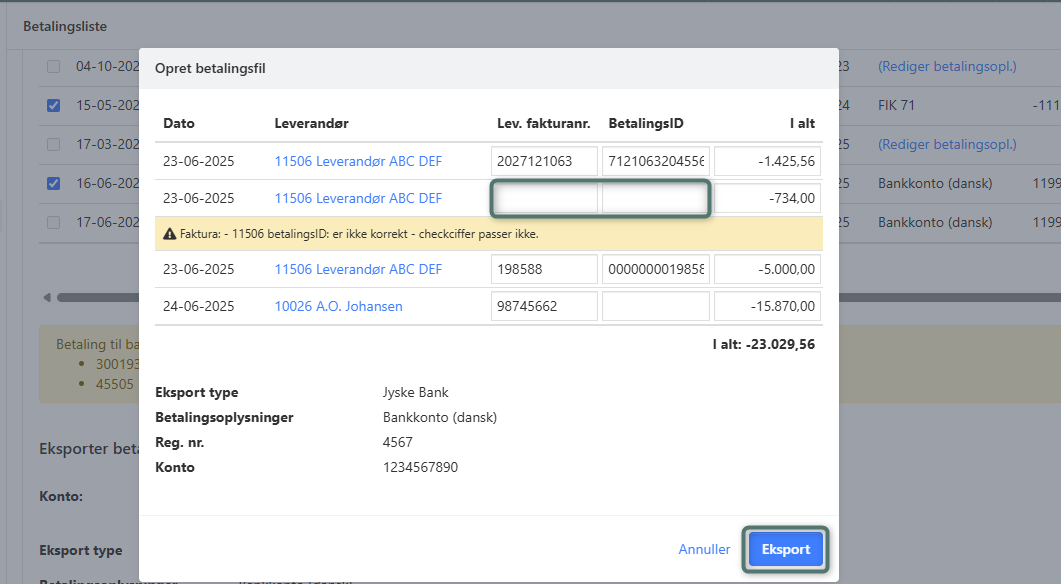Uncheck the 16-06 payment row checkbox
The height and width of the screenshot is (584, 1061).
(x=54, y=183)
